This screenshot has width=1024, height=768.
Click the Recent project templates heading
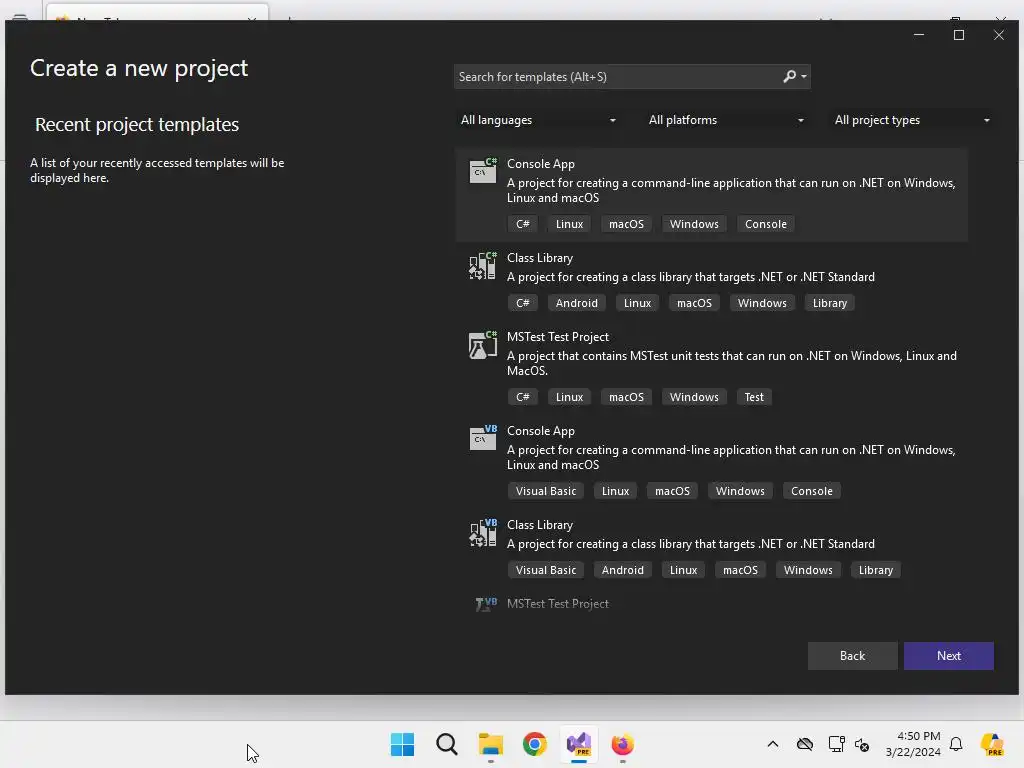point(136,125)
